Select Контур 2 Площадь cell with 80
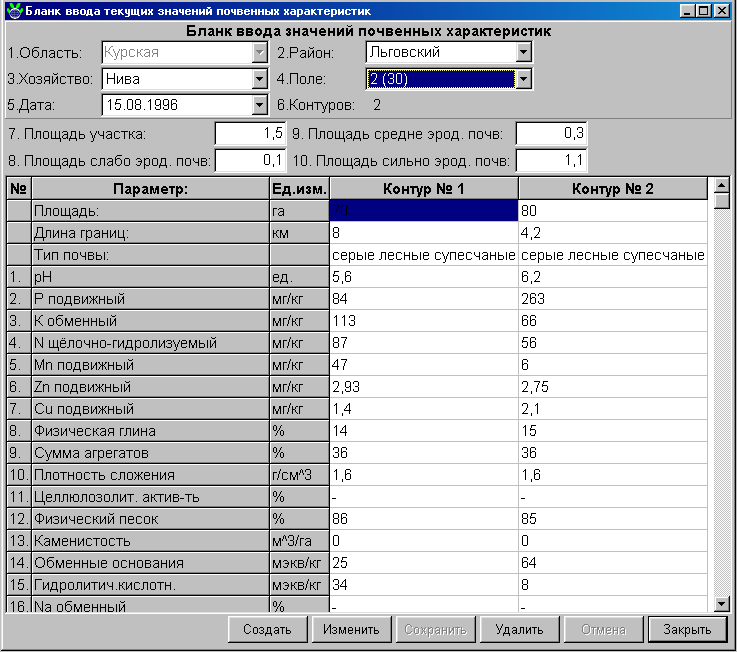 click(x=613, y=211)
